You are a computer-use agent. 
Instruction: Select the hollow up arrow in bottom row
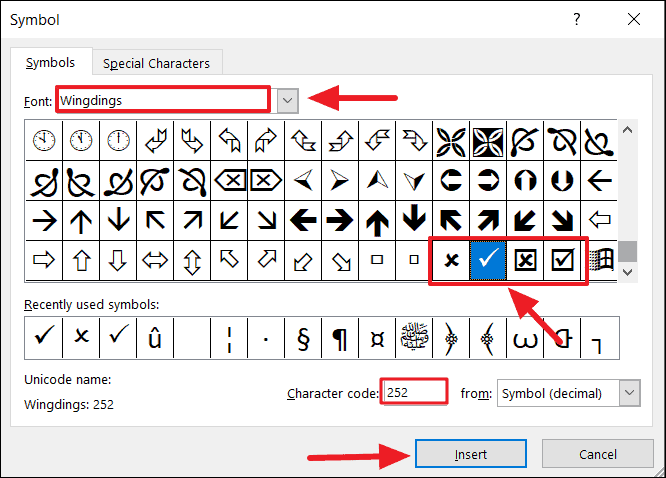point(81,260)
